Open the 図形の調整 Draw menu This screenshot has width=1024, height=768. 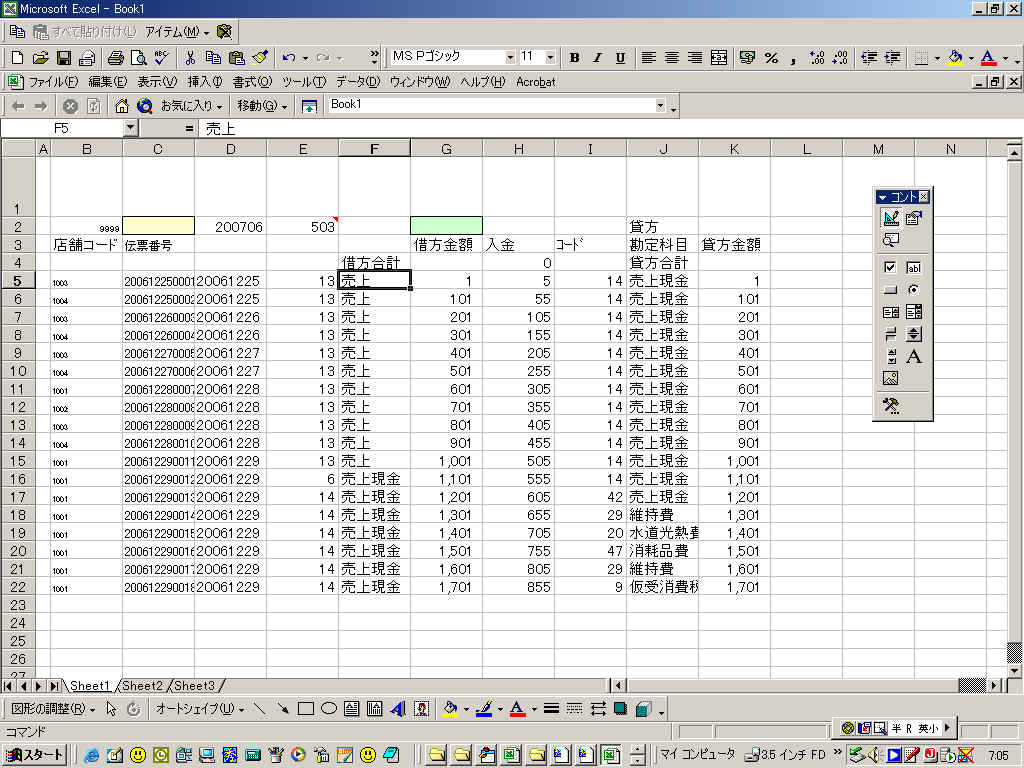point(52,709)
